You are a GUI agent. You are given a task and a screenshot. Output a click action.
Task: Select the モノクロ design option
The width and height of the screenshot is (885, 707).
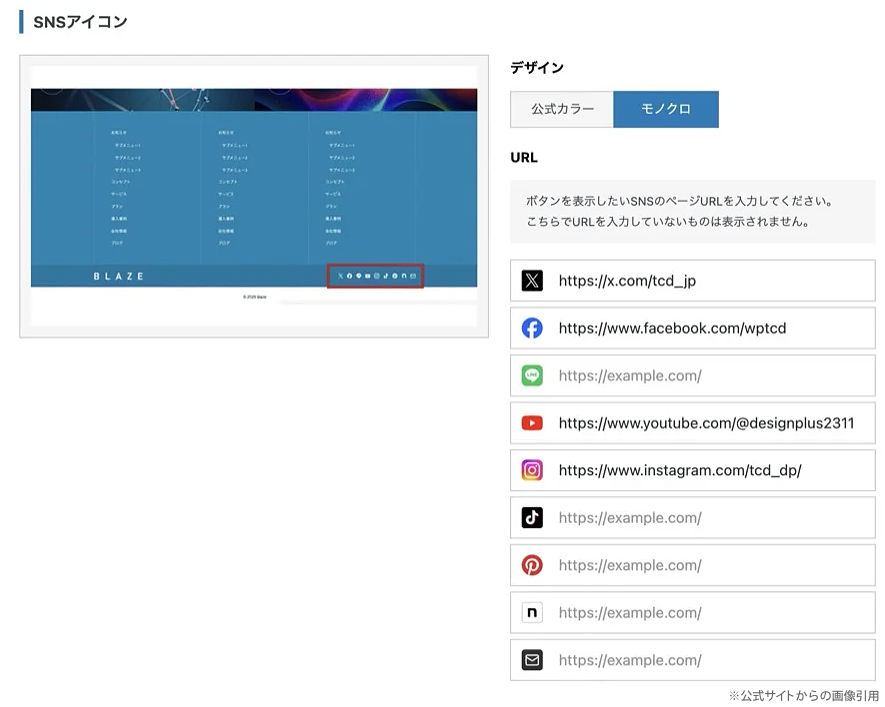pyautogui.click(x=665, y=110)
